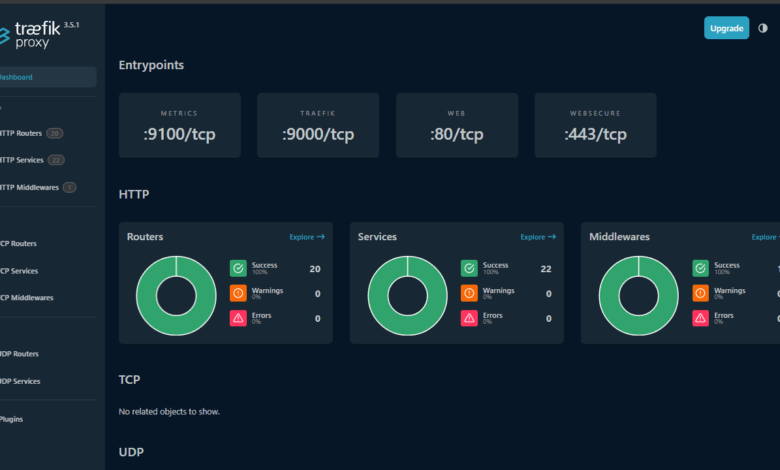The height and width of the screenshot is (470, 780).
Task: Click the TCP section heading
Action: (x=129, y=380)
